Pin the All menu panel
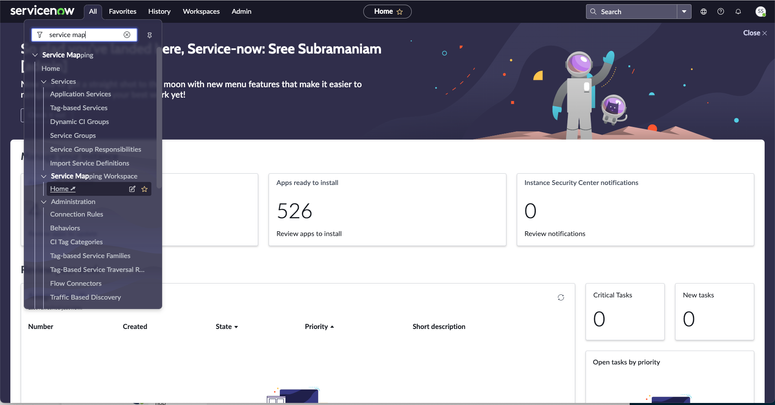 (x=149, y=35)
